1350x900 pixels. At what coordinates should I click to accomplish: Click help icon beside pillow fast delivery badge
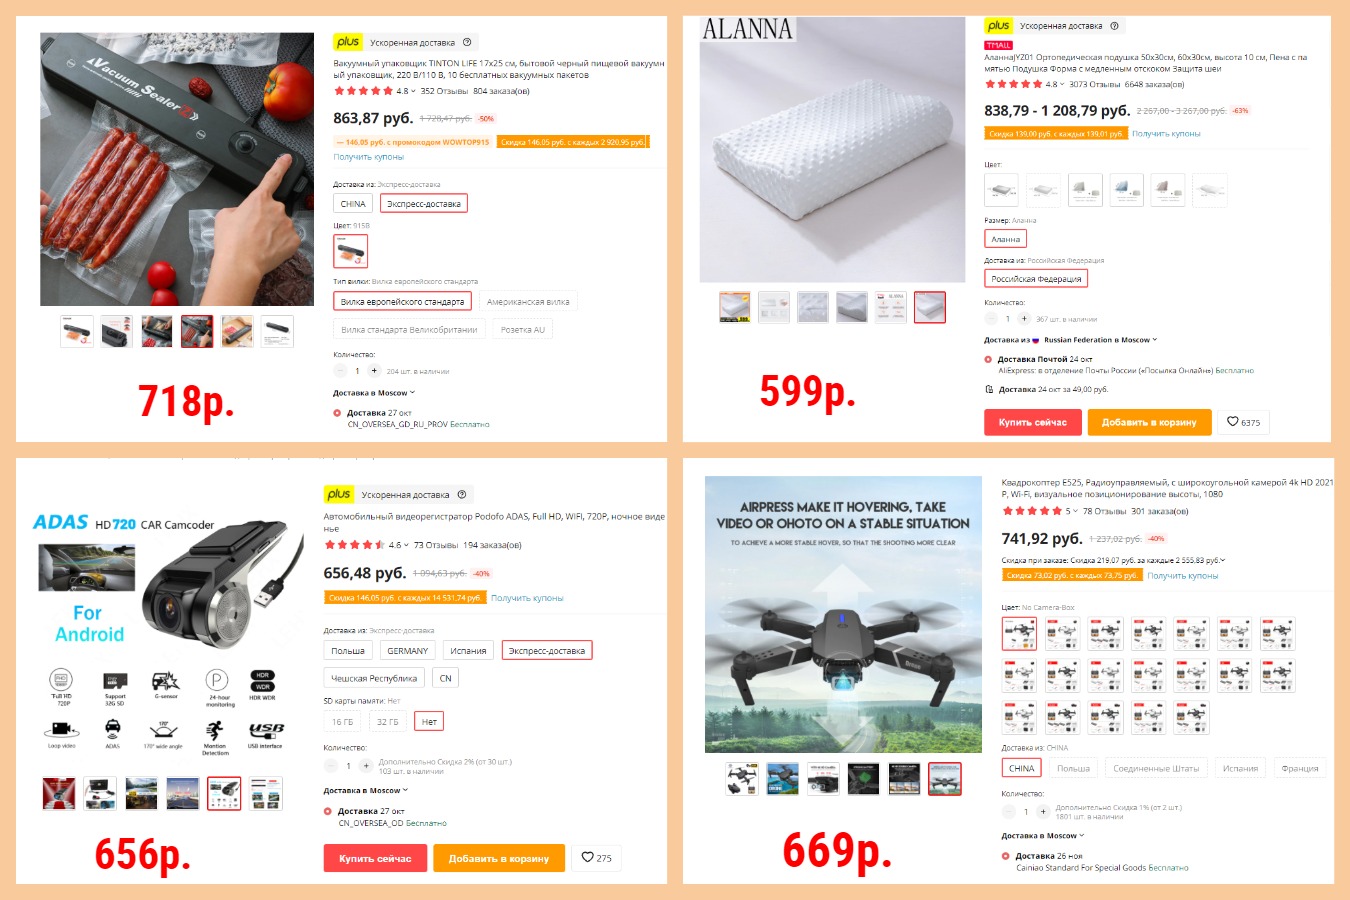coord(1115,26)
